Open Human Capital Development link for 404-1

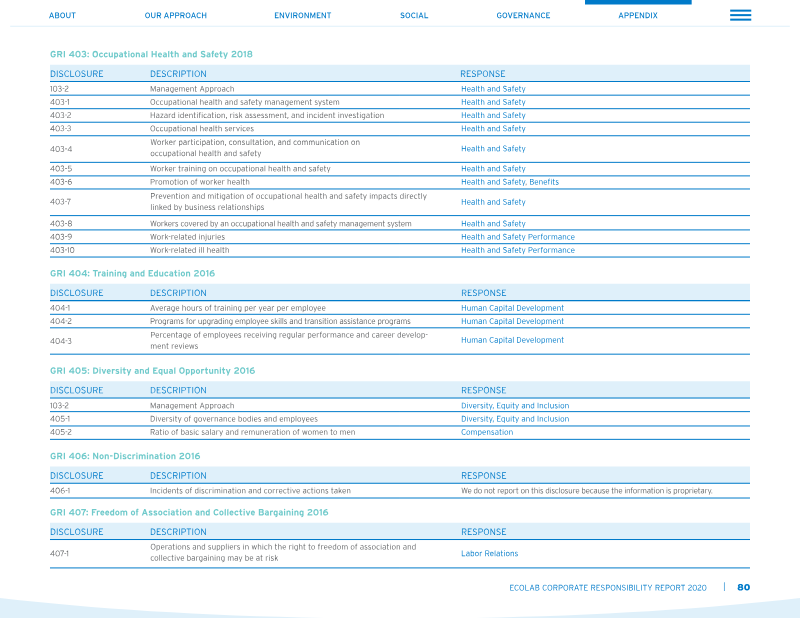[512, 308]
